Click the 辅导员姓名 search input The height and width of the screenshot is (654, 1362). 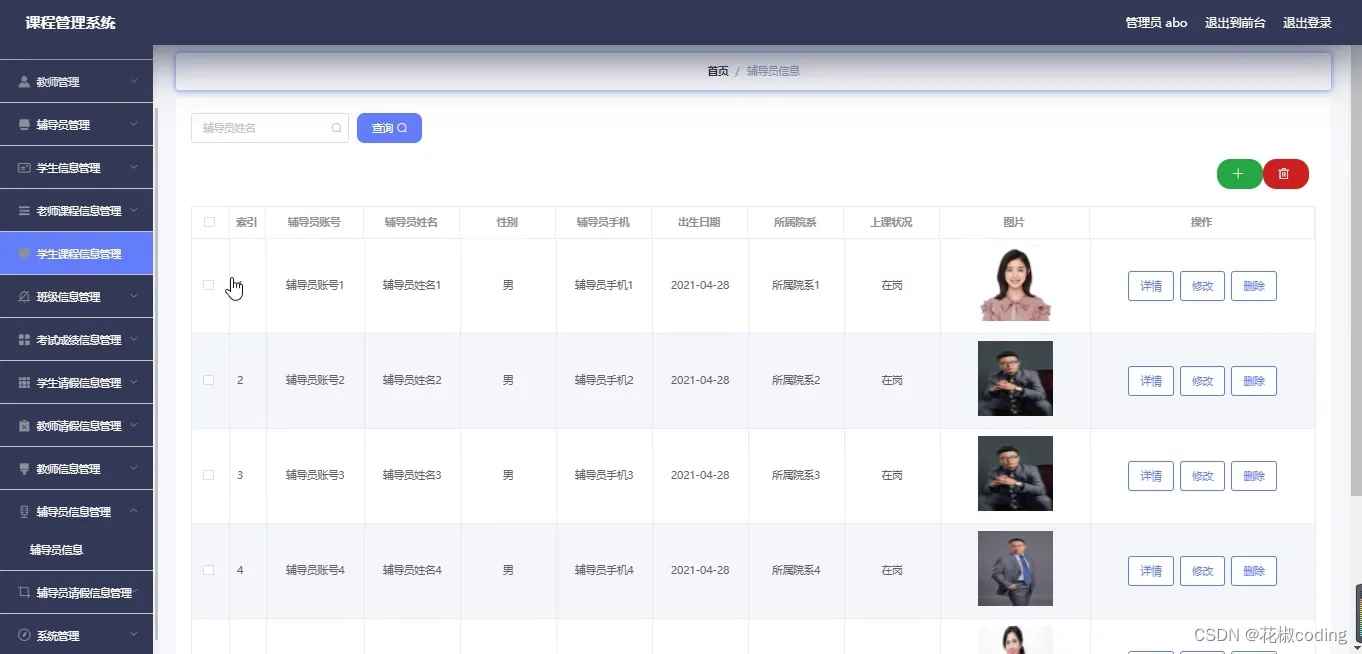point(270,128)
